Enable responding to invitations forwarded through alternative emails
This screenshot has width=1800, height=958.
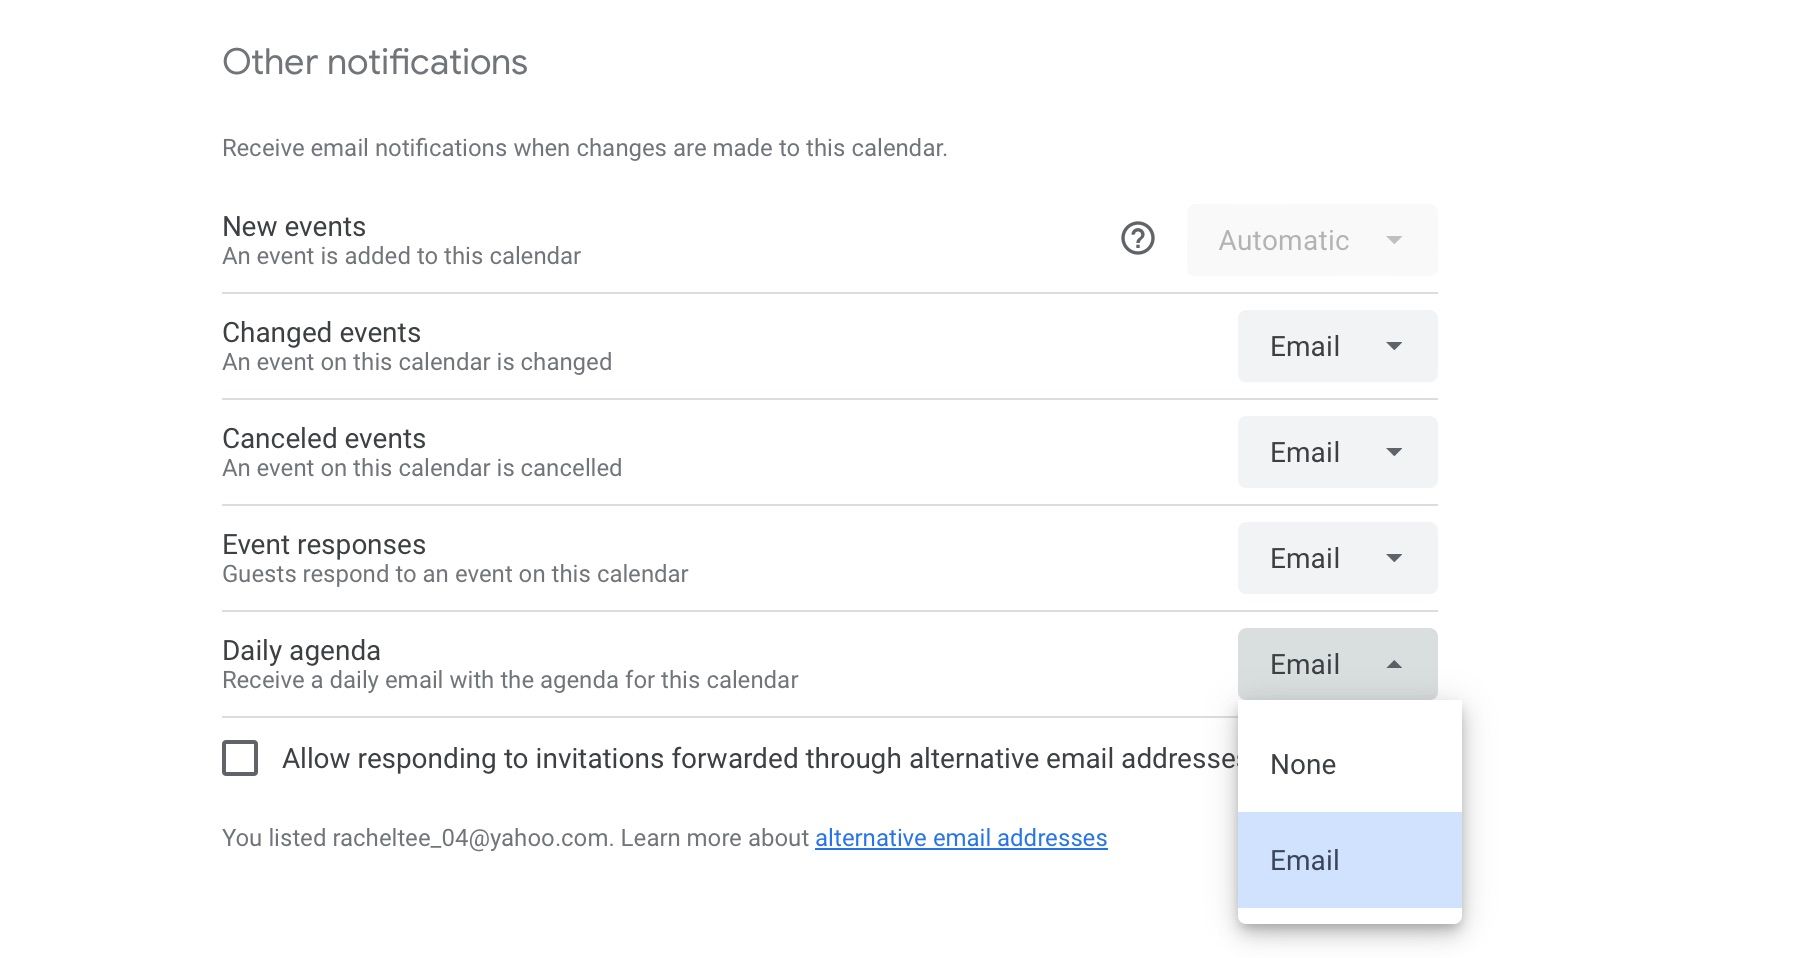(x=239, y=760)
